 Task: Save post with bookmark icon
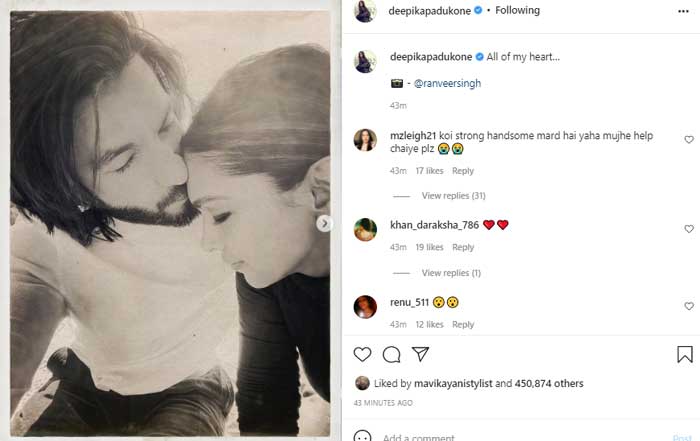pos(685,354)
